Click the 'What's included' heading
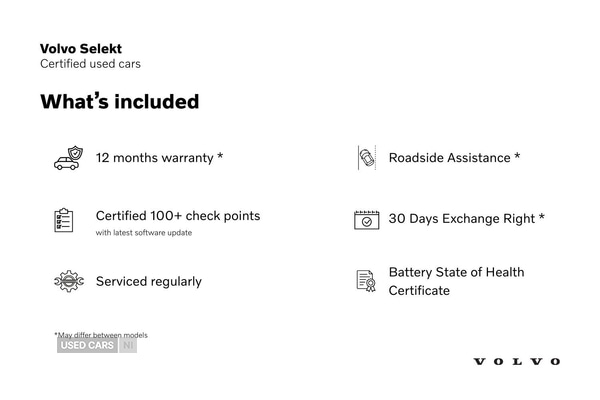The width and height of the screenshot is (600, 400). (119, 102)
